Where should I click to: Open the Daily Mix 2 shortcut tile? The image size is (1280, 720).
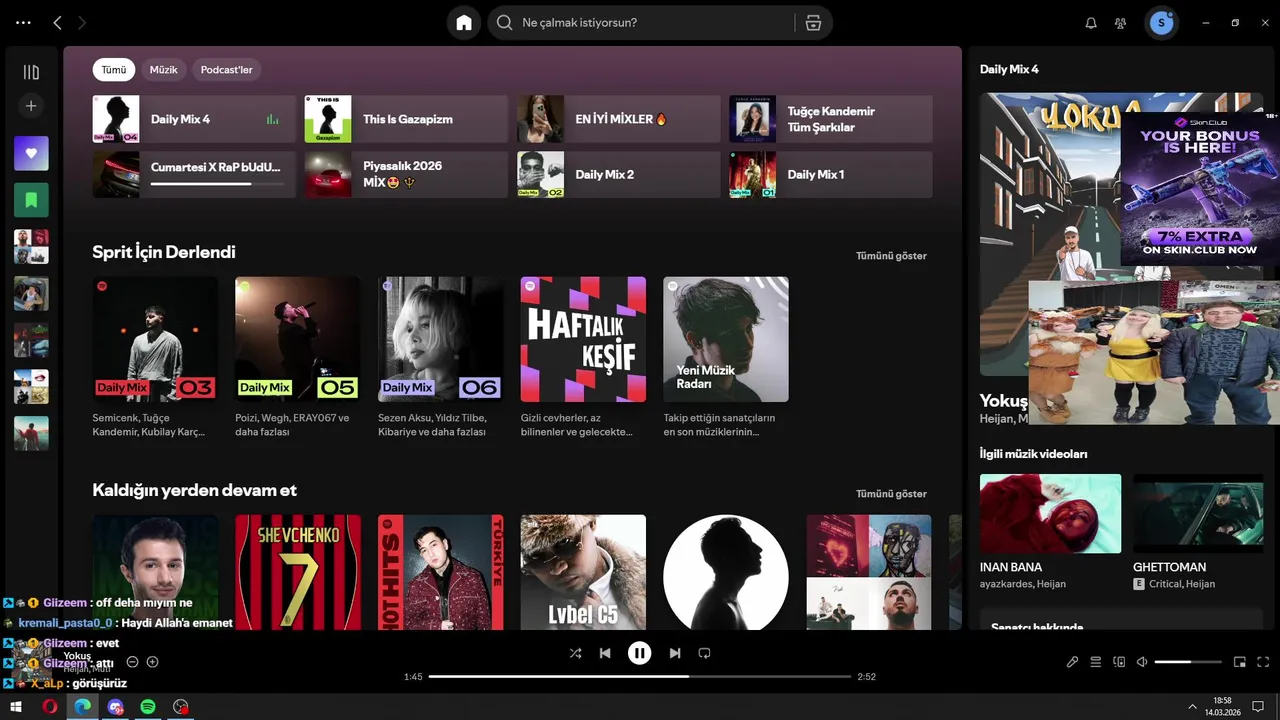[618, 174]
